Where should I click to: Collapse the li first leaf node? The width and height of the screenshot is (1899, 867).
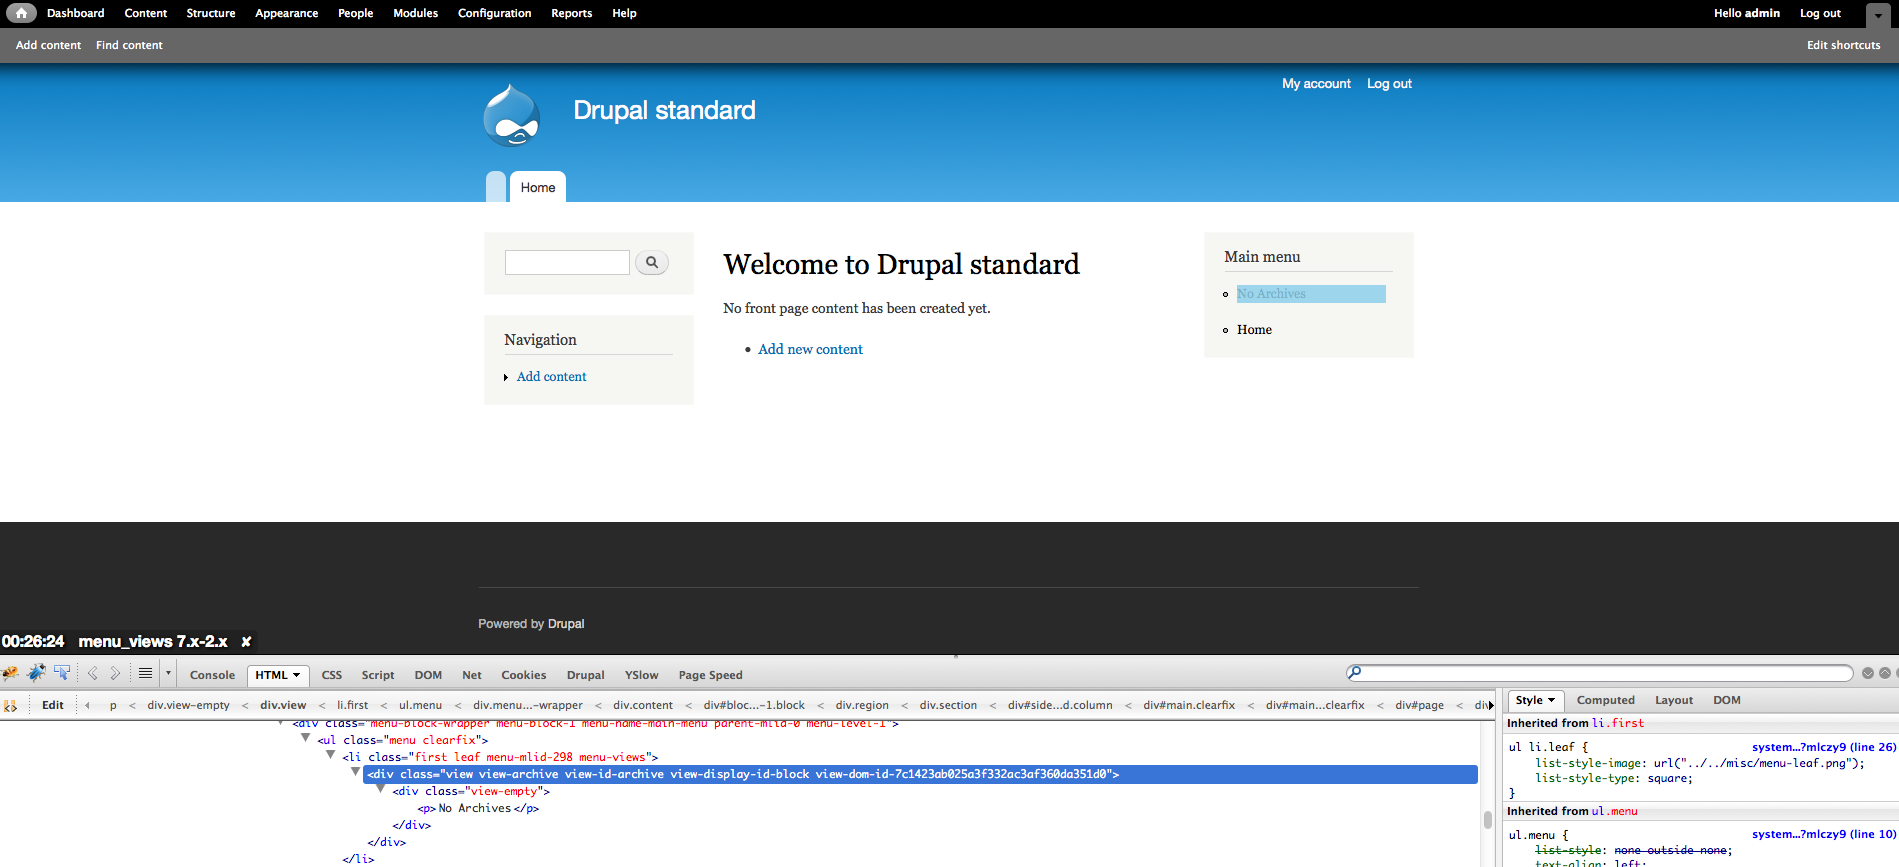(331, 755)
